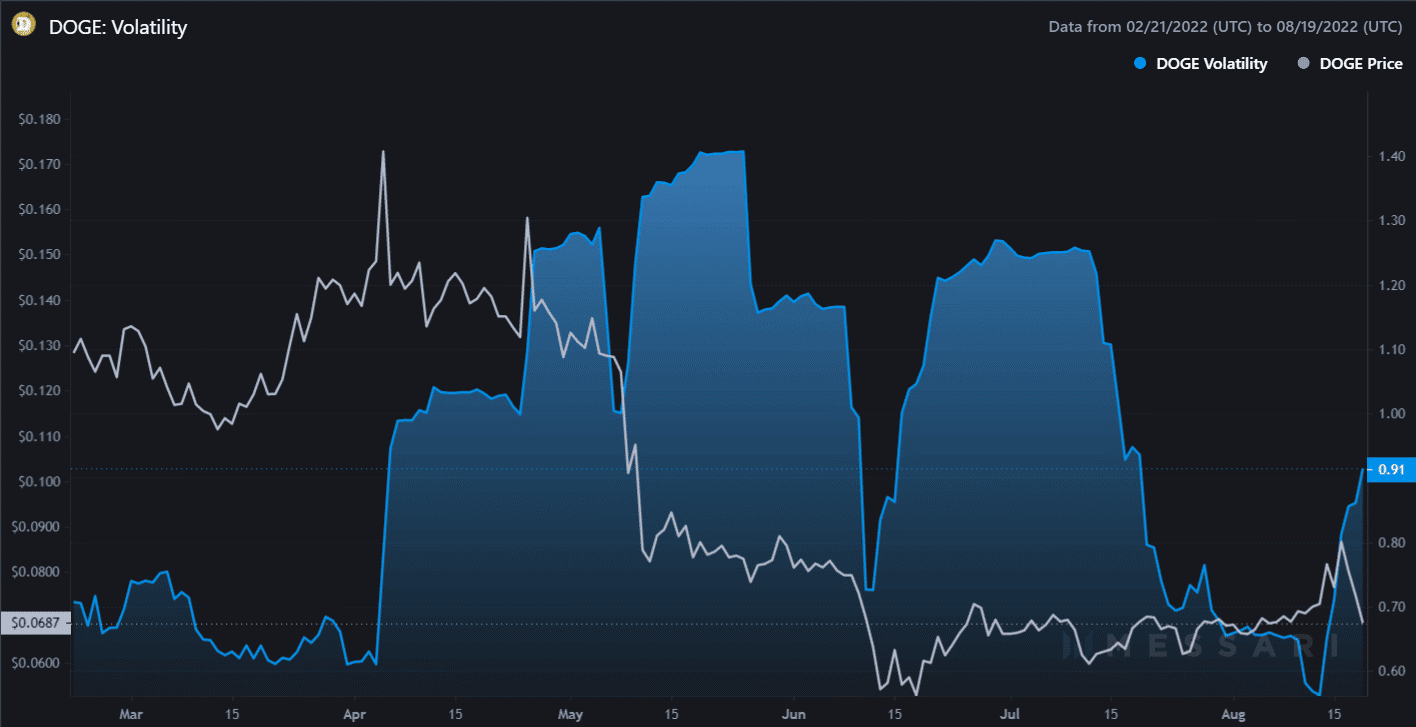Click the Dogecoin logo icon
The image size is (1416, 727).
click(x=23, y=26)
